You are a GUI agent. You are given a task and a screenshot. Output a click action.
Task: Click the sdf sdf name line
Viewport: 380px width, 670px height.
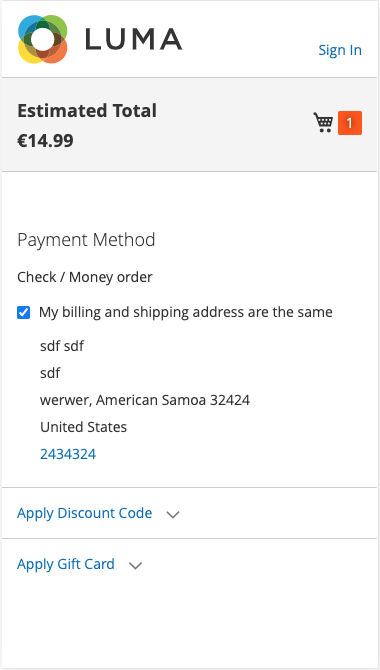pos(62,346)
